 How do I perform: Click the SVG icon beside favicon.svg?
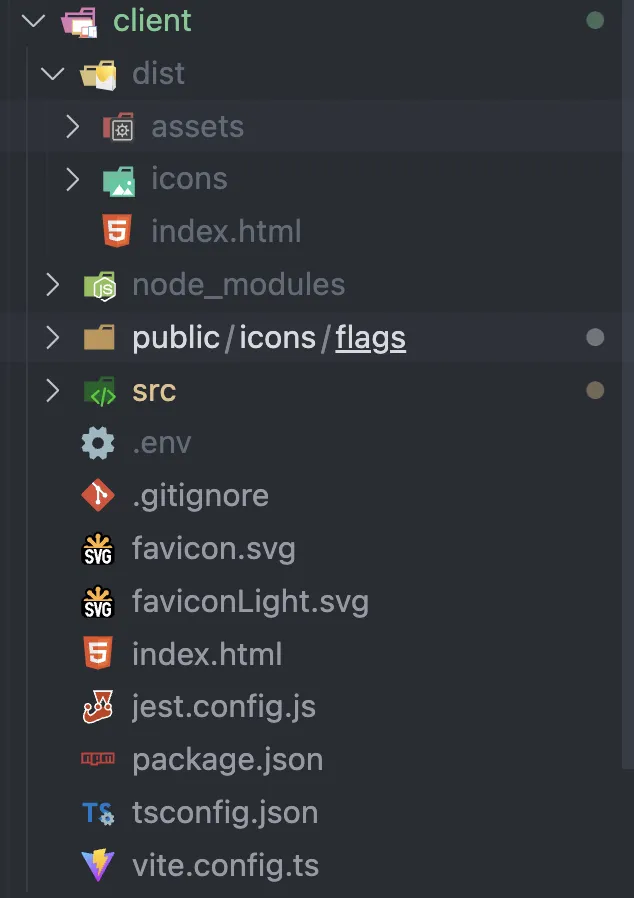tap(98, 549)
